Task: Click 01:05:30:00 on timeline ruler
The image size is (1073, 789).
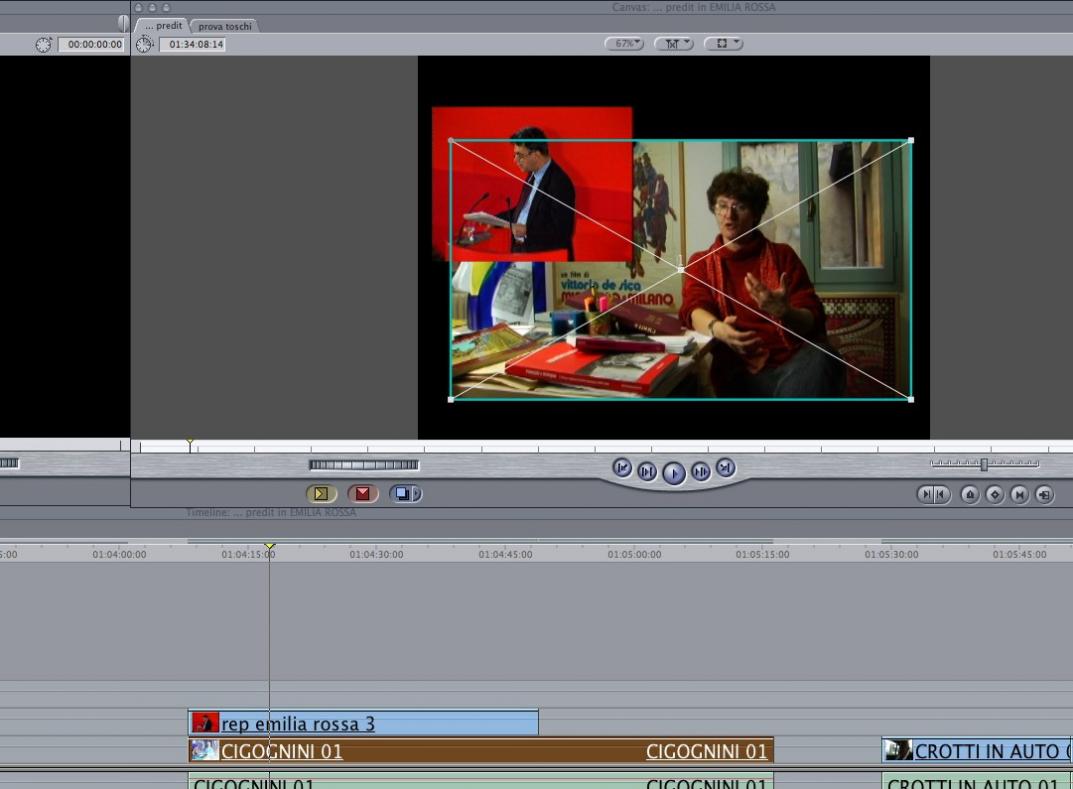Action: click(891, 554)
